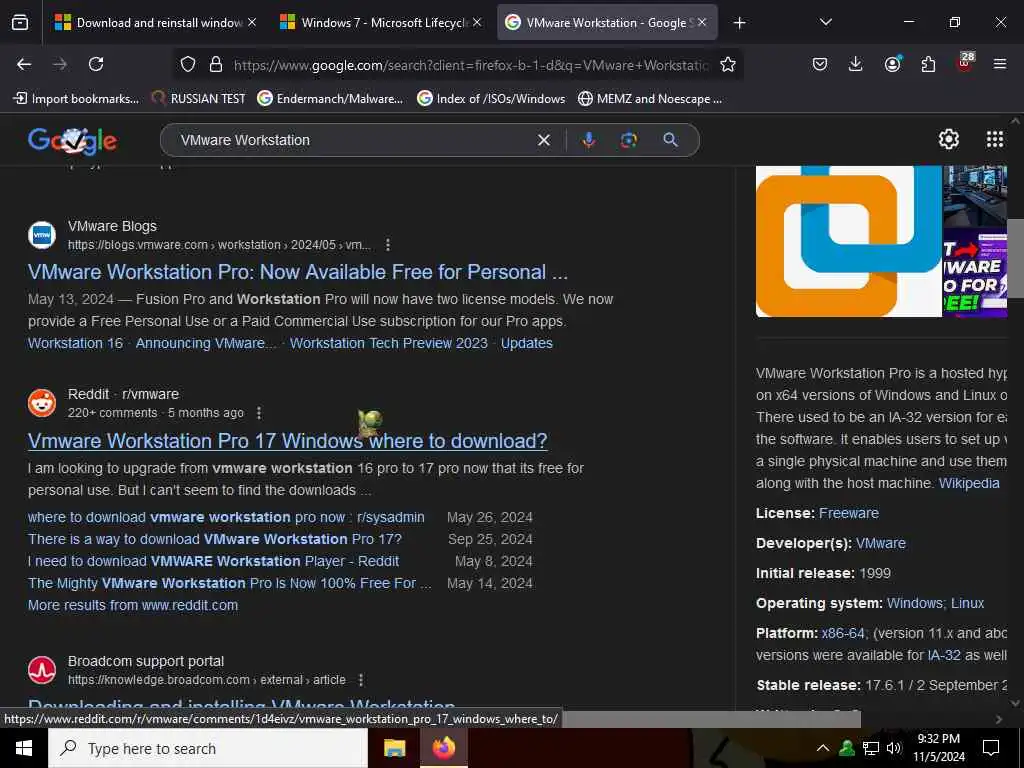This screenshot has height=768, width=1024.
Task: Click the Type here to search box
Action: point(208,748)
